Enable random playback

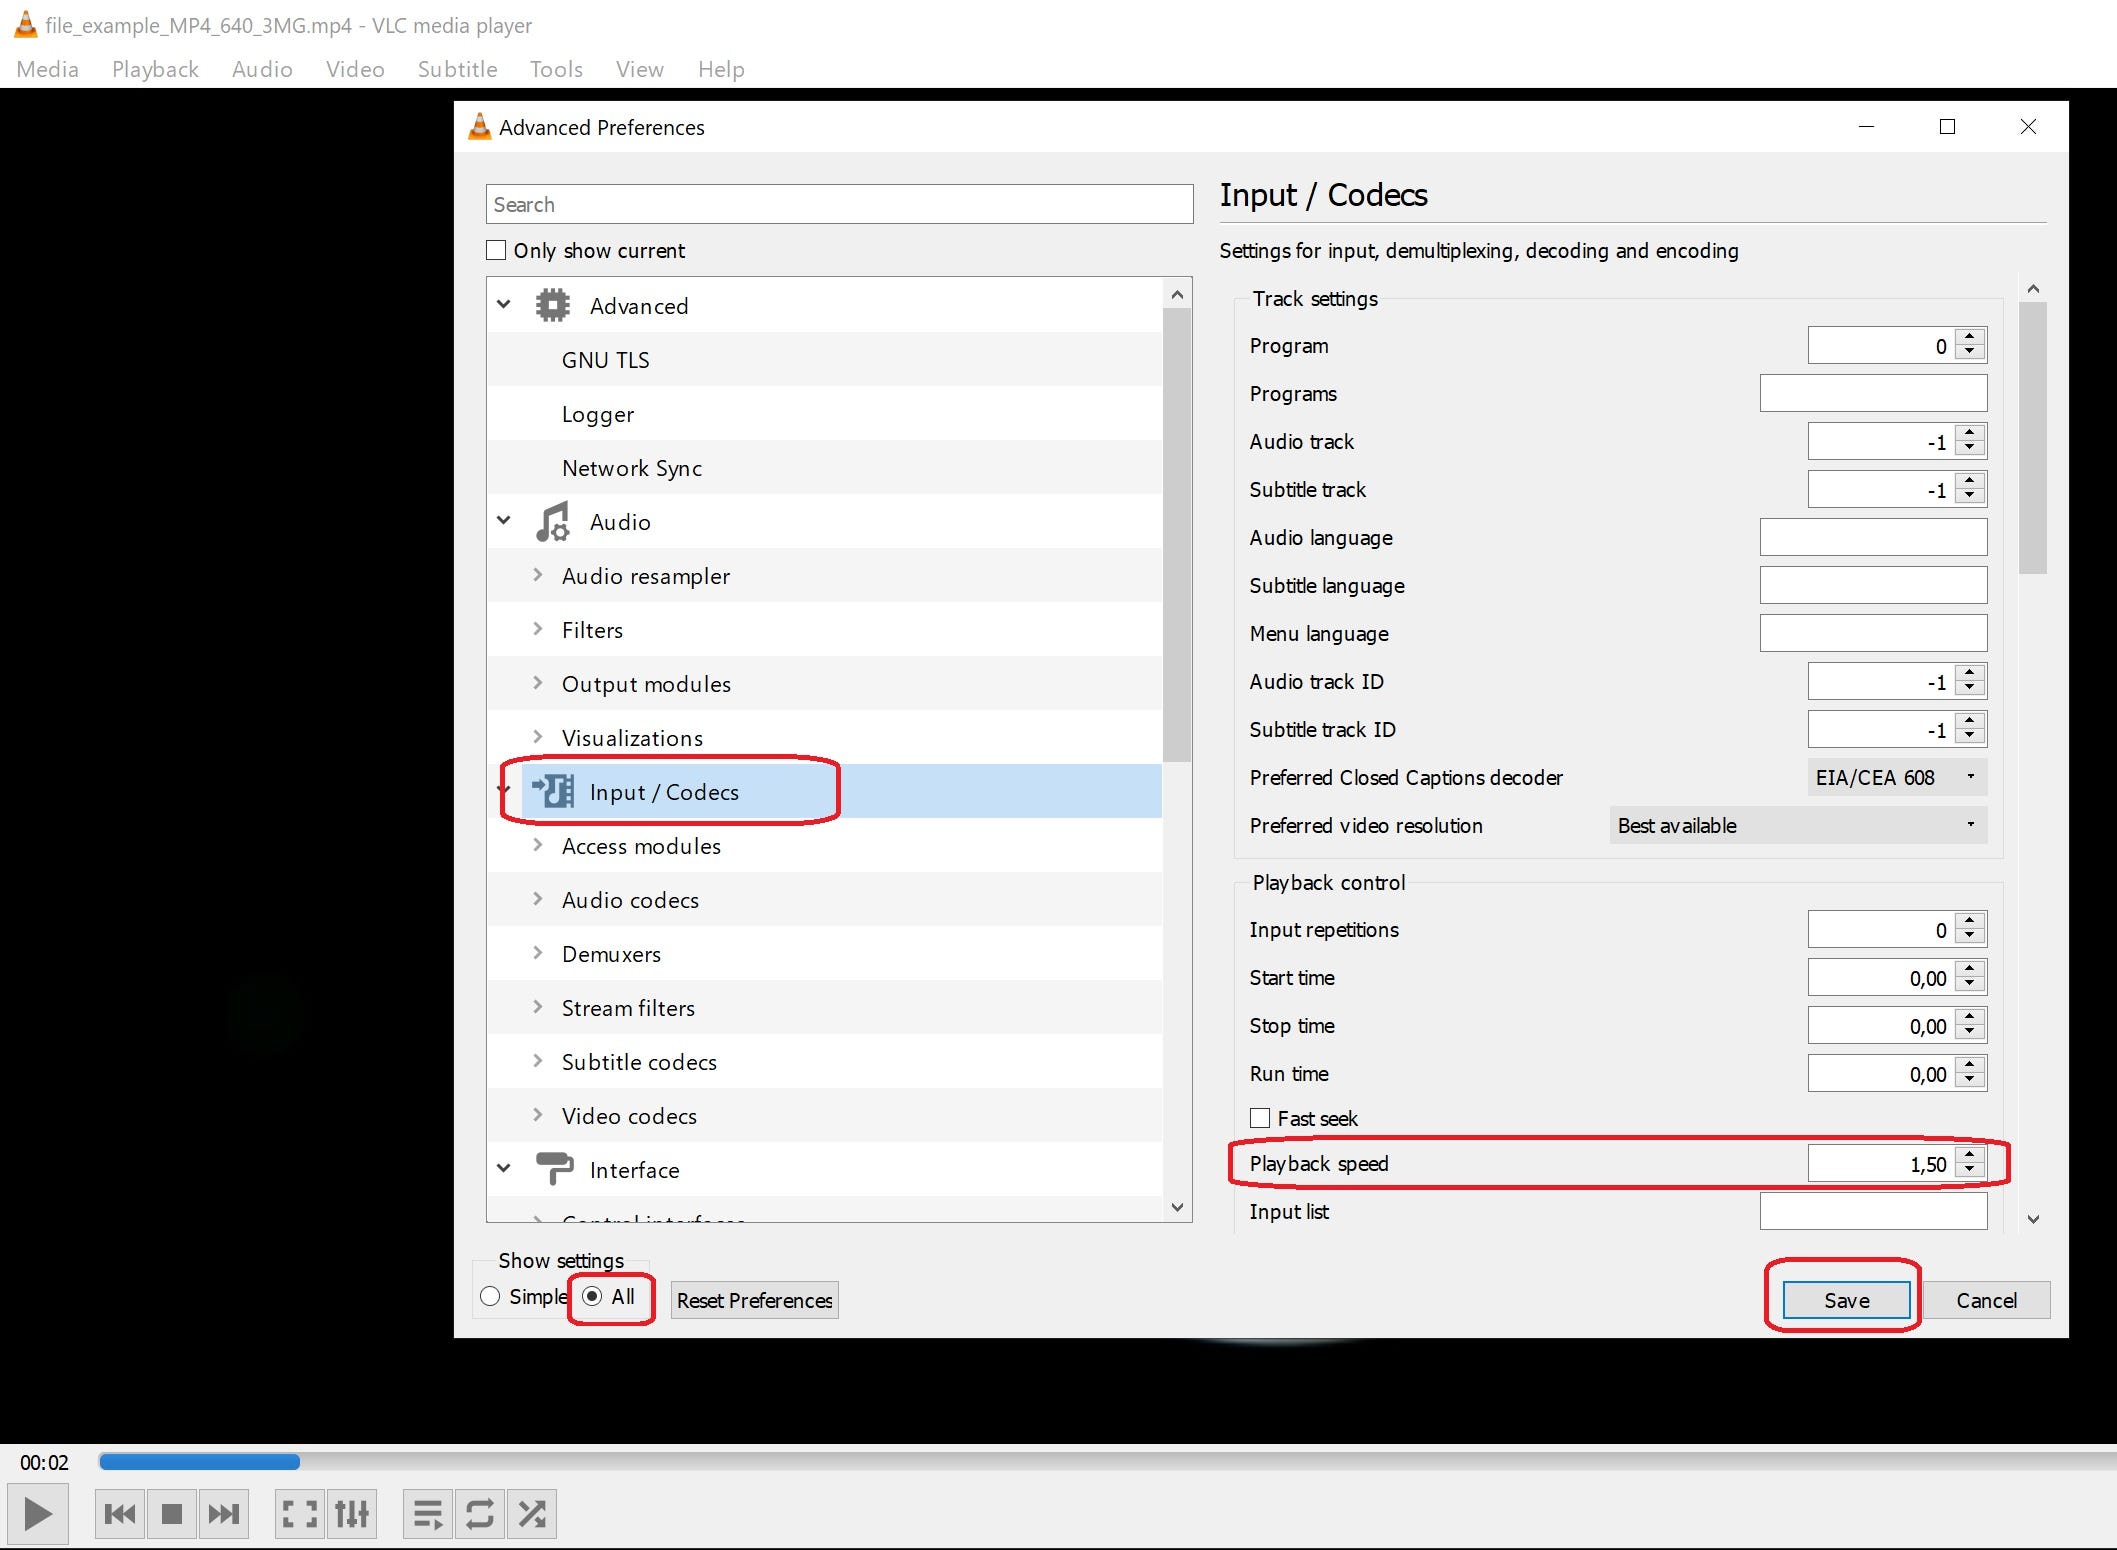(532, 1513)
